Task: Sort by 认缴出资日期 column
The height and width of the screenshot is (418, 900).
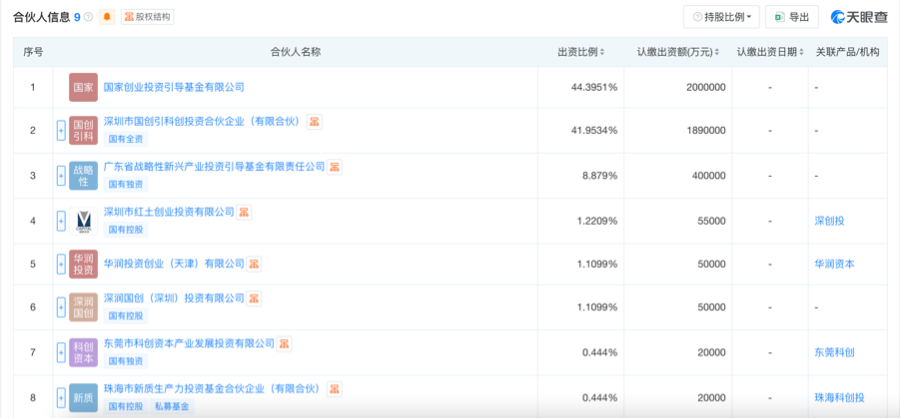Action: click(x=769, y=52)
